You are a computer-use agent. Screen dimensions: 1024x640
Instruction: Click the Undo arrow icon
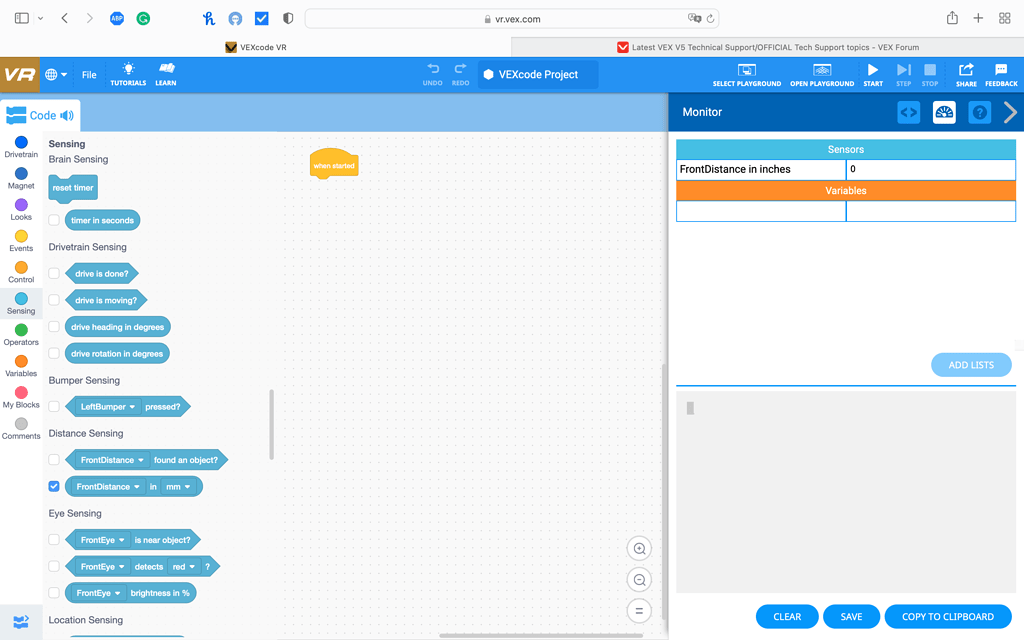(433, 69)
